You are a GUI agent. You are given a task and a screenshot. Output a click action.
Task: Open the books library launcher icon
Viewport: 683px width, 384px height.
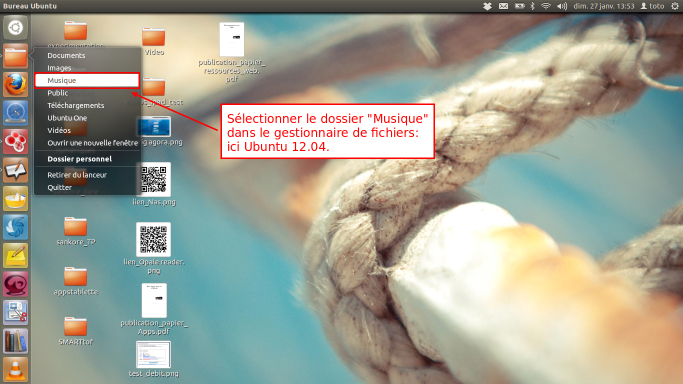pos(15,341)
